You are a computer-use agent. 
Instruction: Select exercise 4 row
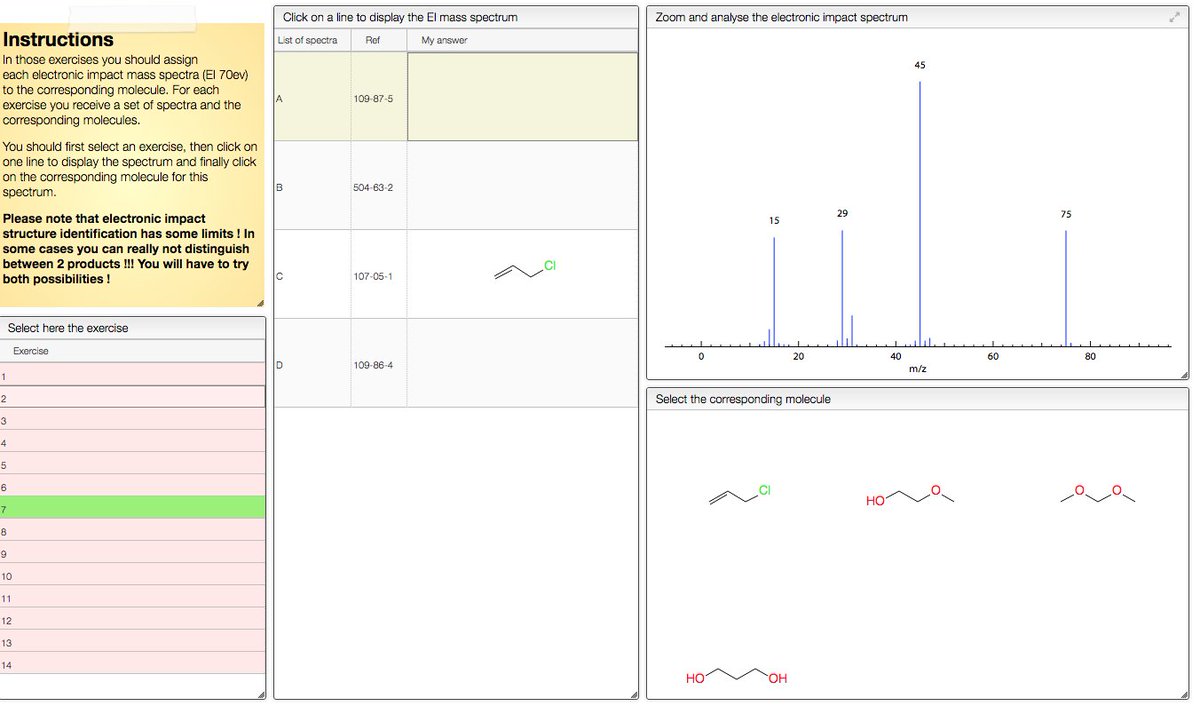133,441
